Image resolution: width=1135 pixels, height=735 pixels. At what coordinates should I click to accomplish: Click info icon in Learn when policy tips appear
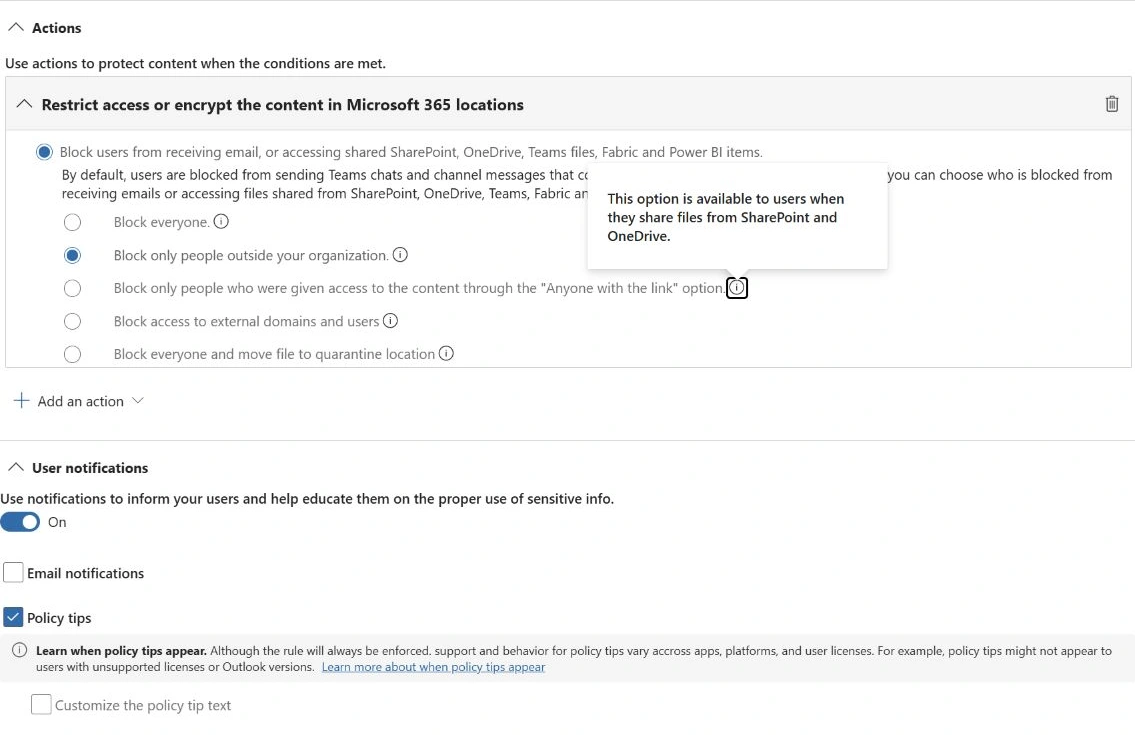pyautogui.click(x=20, y=650)
